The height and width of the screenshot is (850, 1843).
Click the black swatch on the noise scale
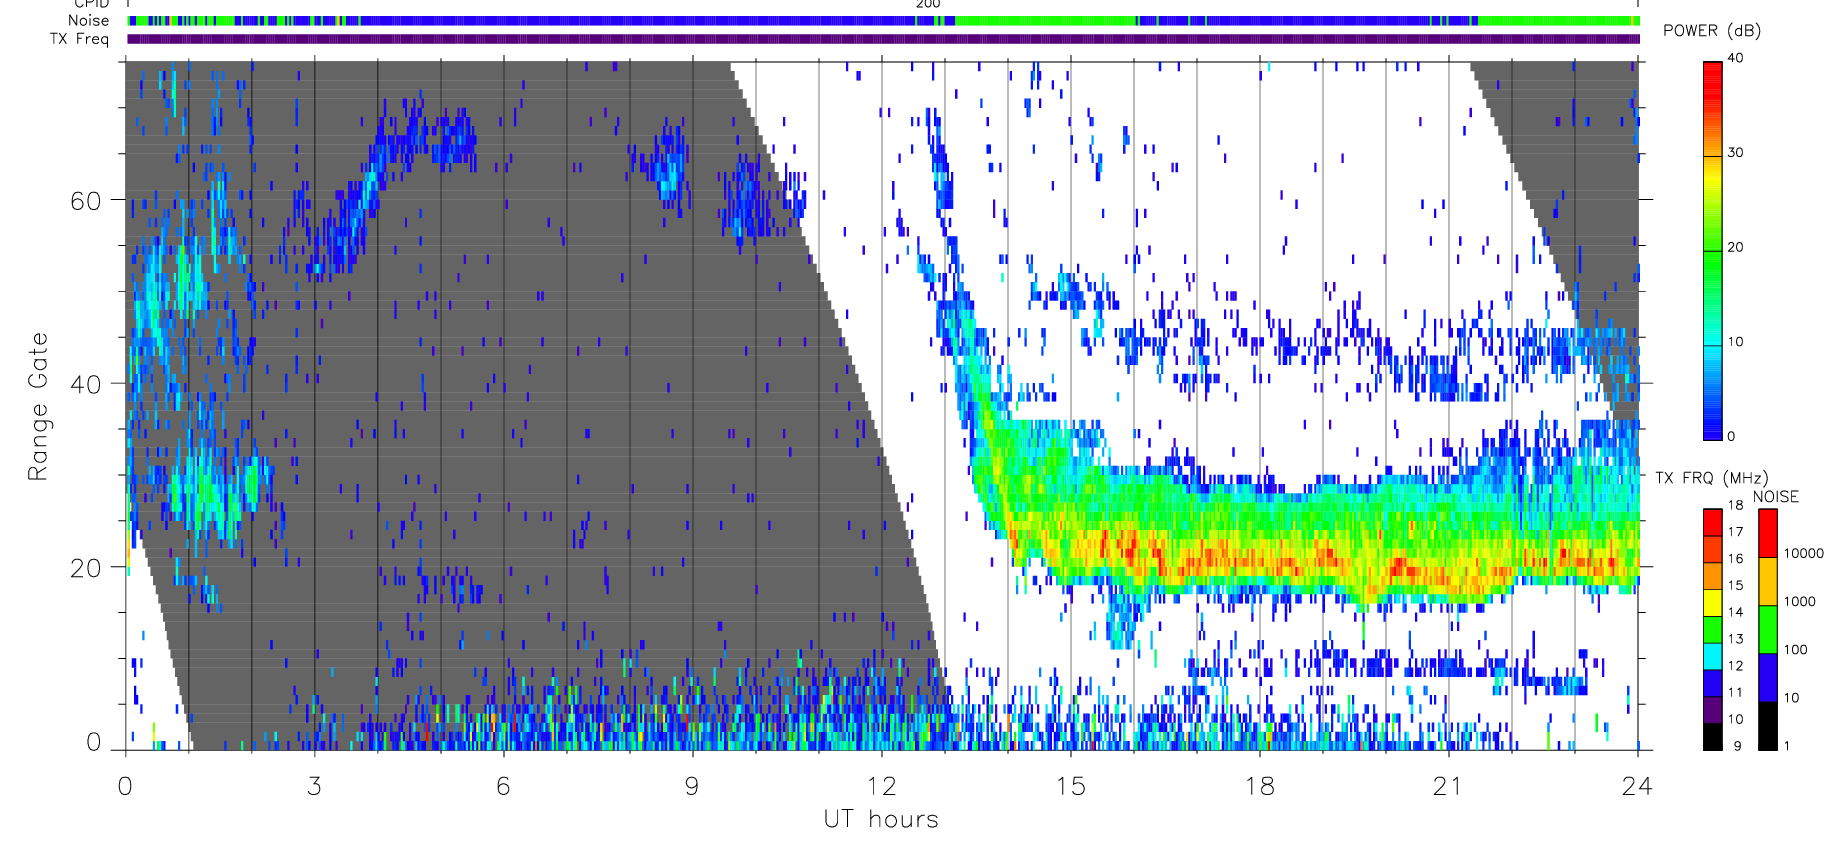(1768, 726)
